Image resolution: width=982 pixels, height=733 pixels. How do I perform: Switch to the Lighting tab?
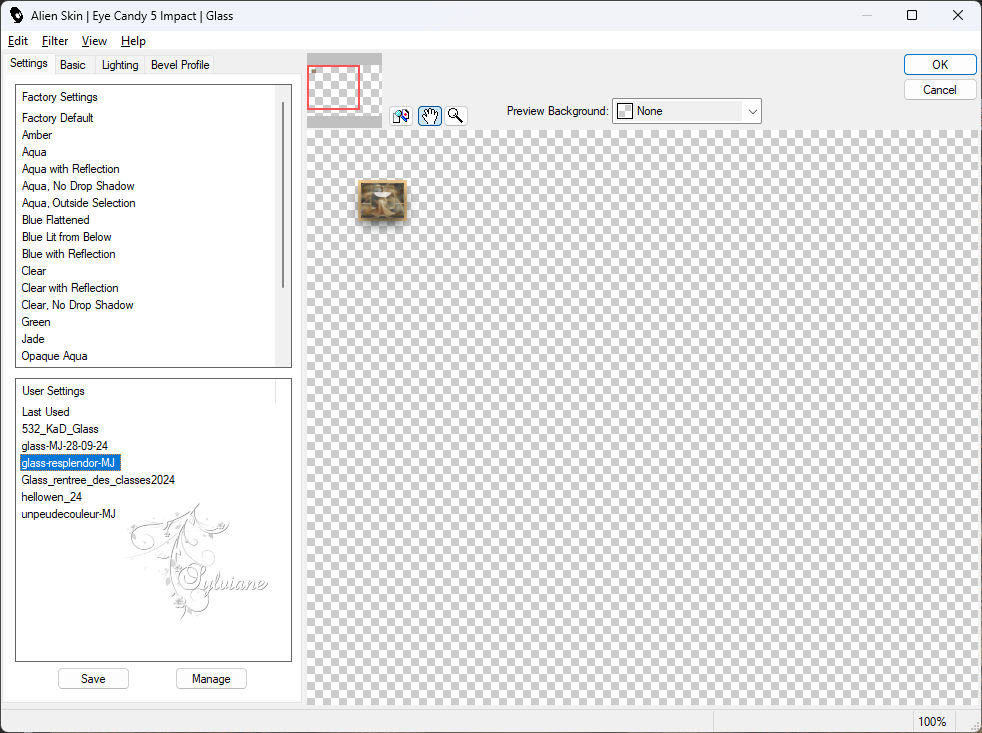point(120,65)
